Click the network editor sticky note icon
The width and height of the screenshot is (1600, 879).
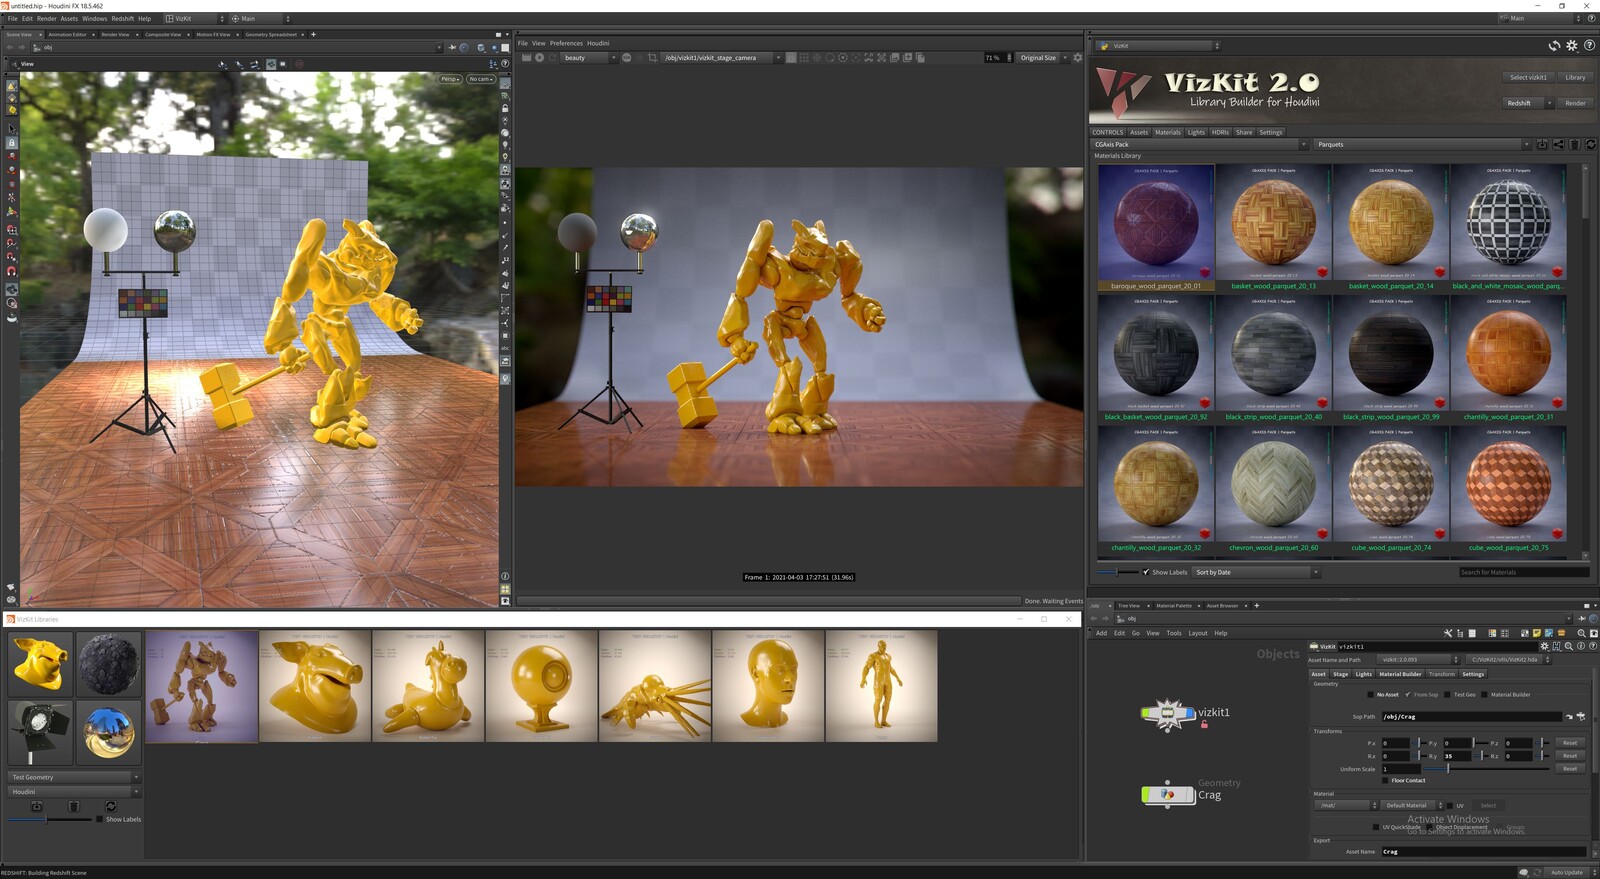pos(1536,633)
